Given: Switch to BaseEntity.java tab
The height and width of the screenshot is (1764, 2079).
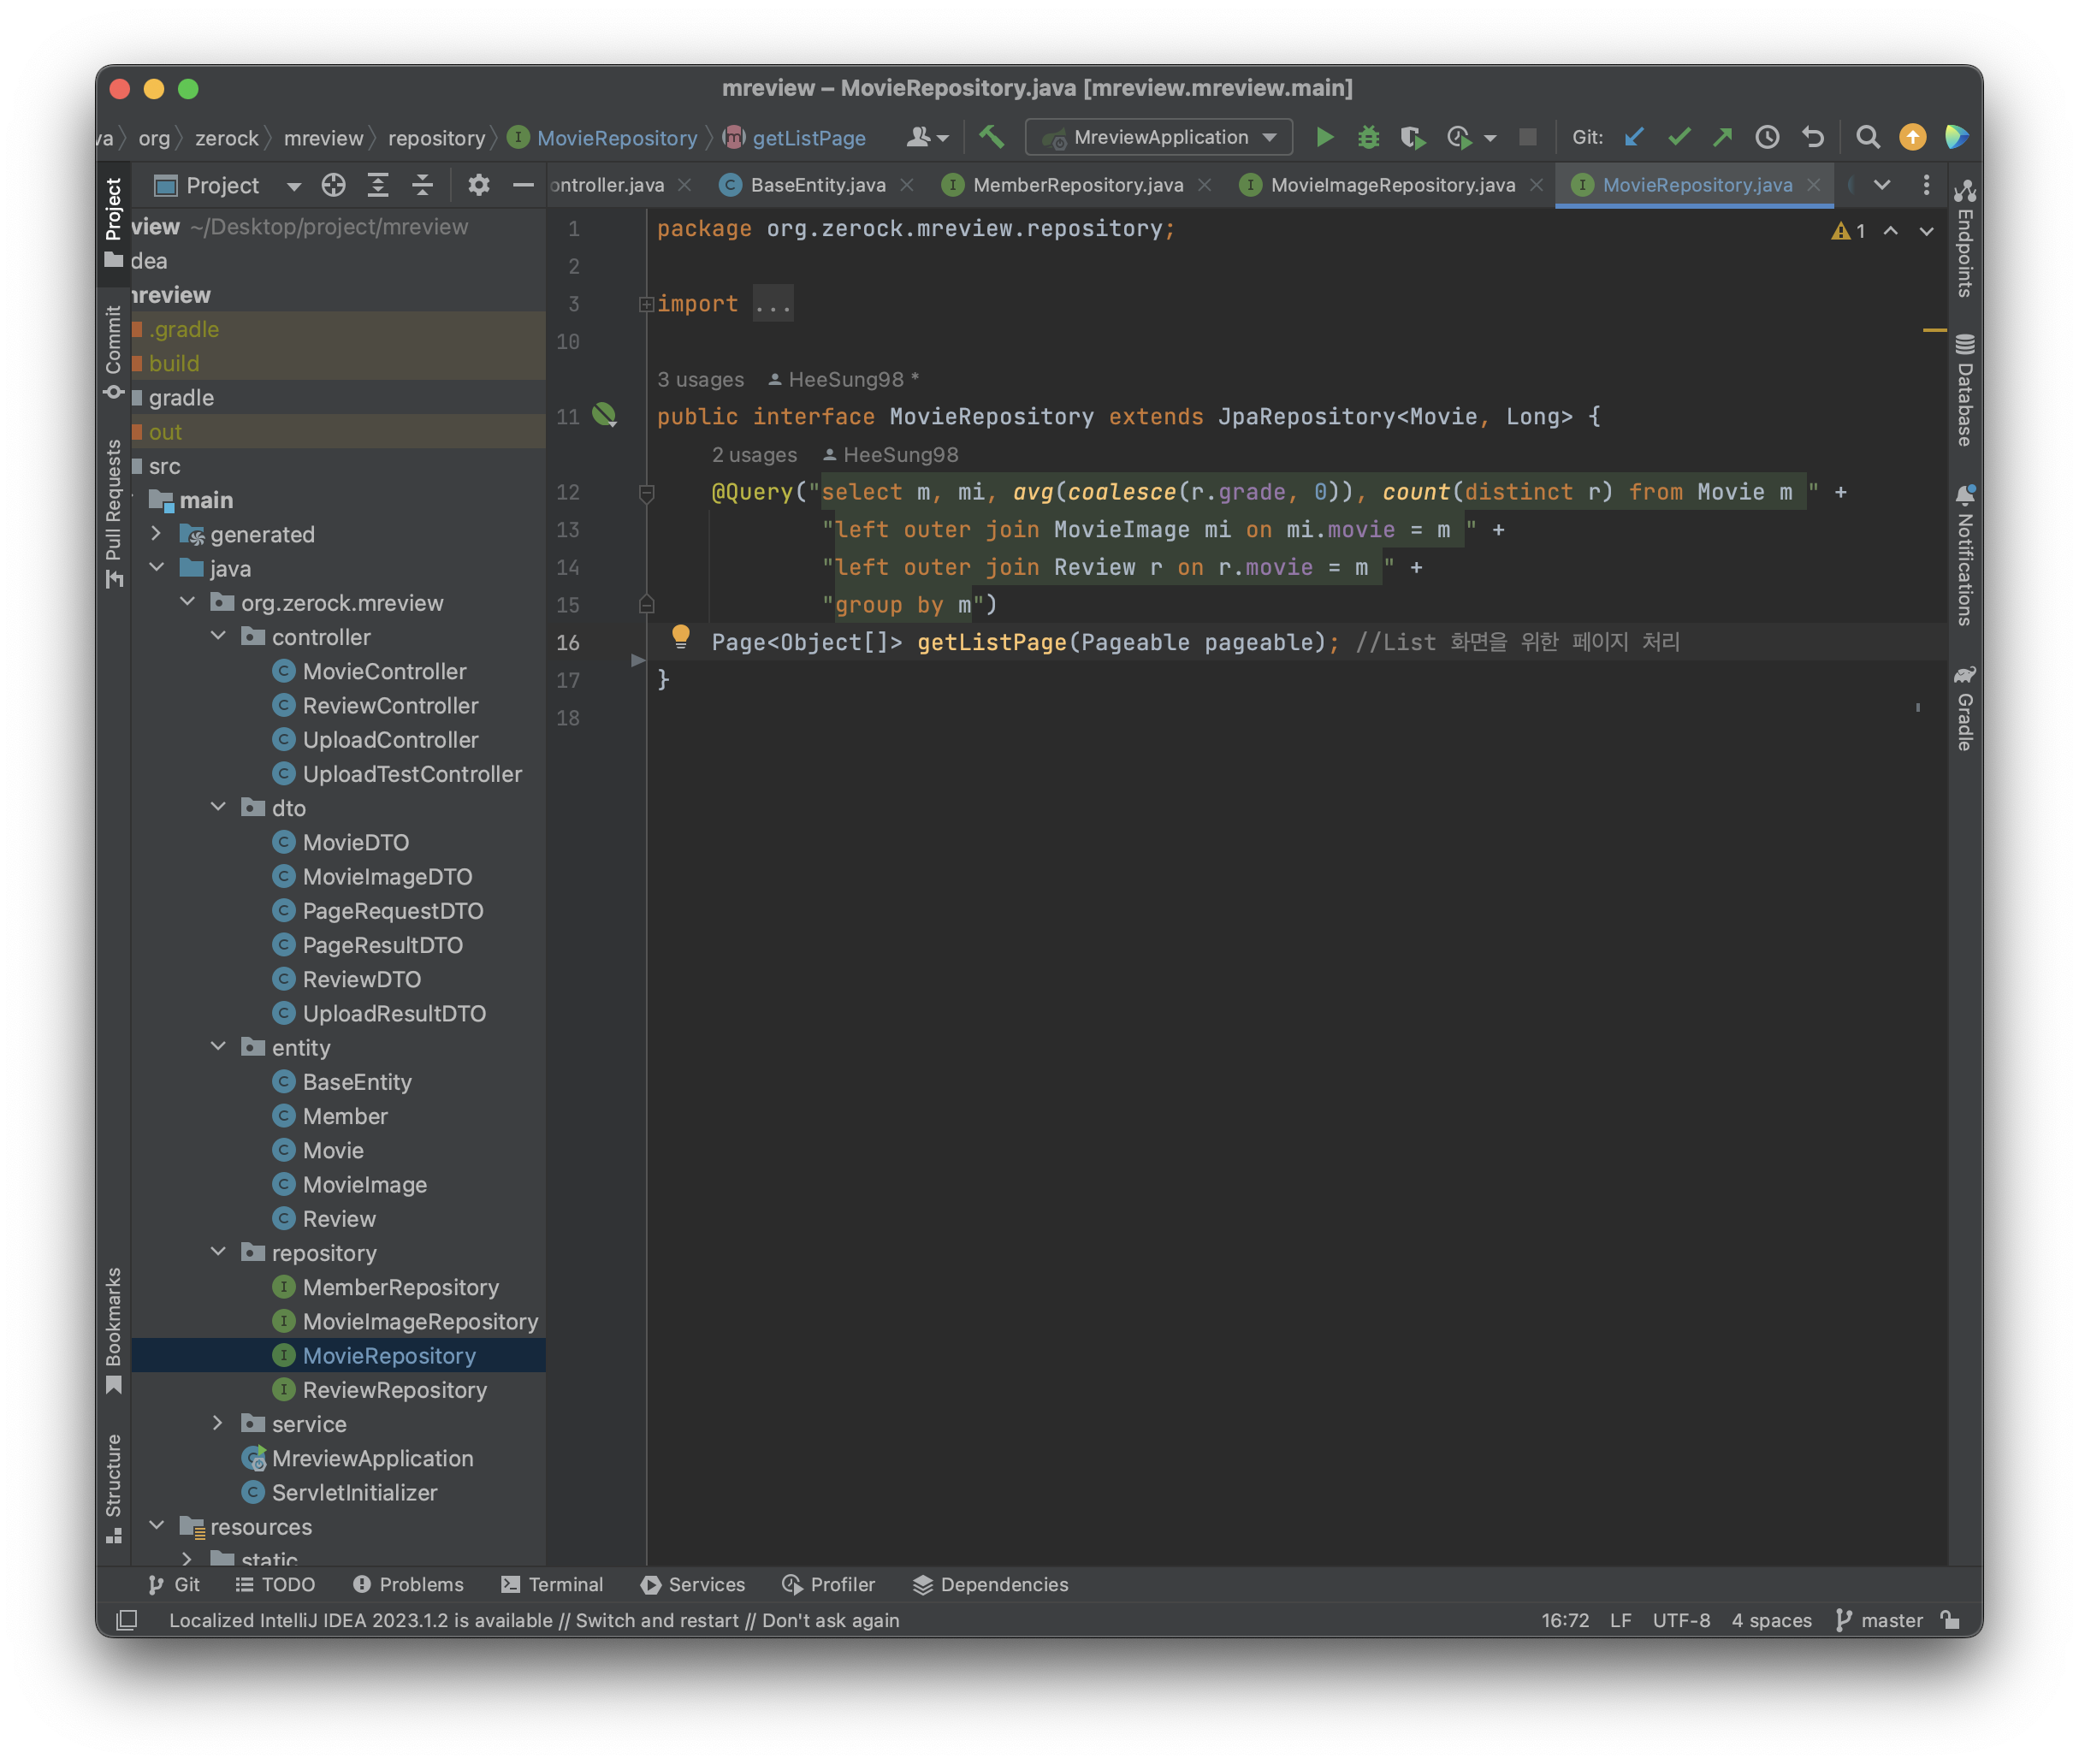Looking at the screenshot, I should (x=817, y=185).
